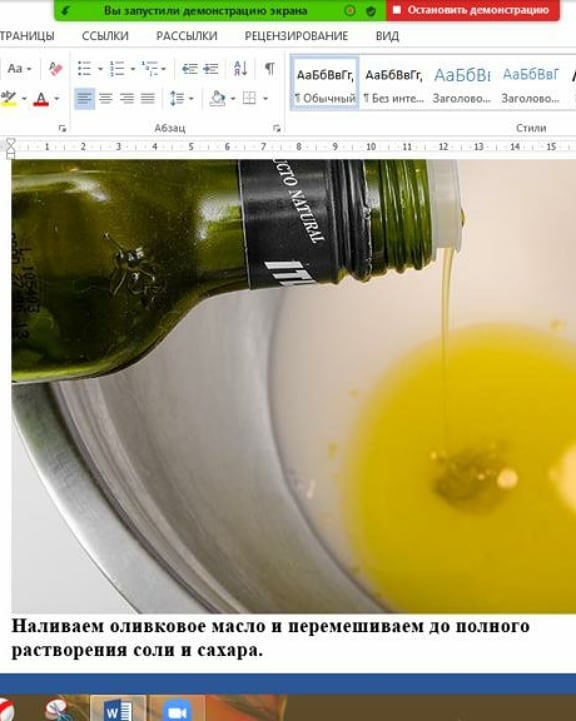Apply red font color

click(x=41, y=98)
